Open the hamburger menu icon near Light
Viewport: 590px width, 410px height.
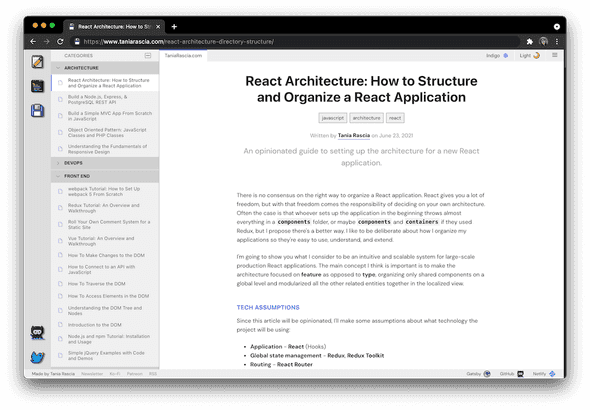click(x=555, y=55)
